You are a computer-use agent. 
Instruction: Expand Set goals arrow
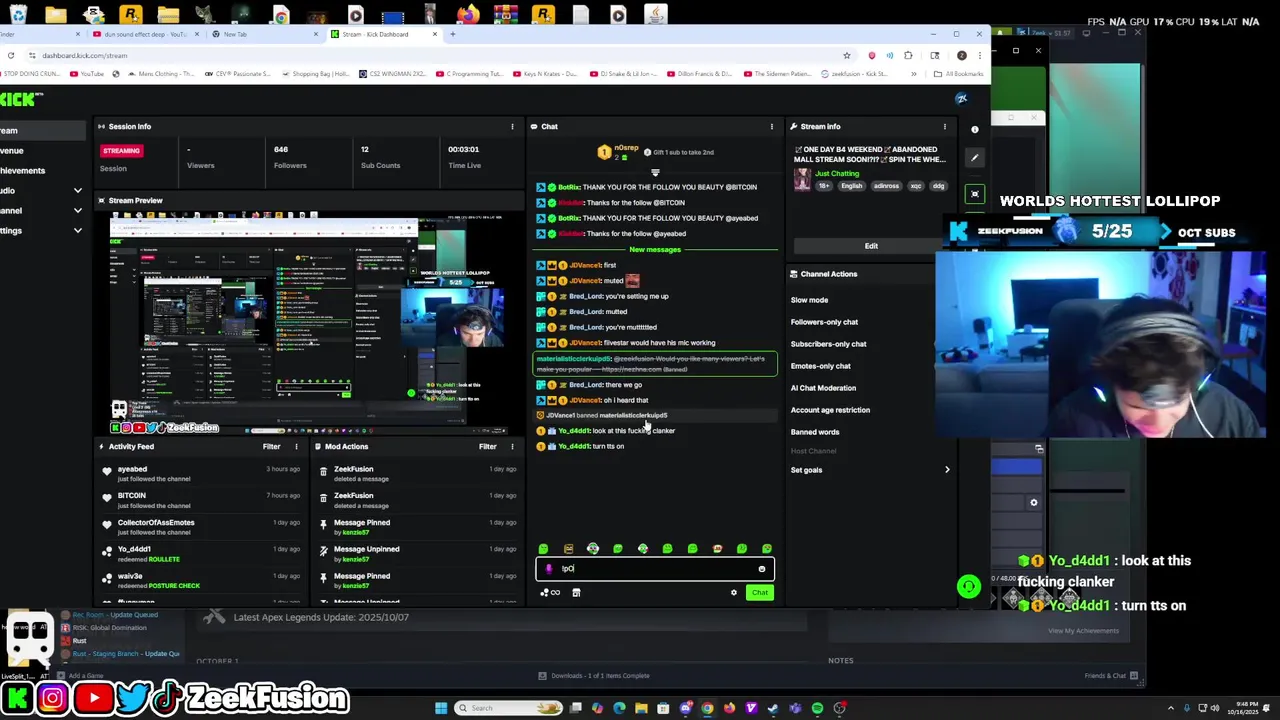point(947,470)
